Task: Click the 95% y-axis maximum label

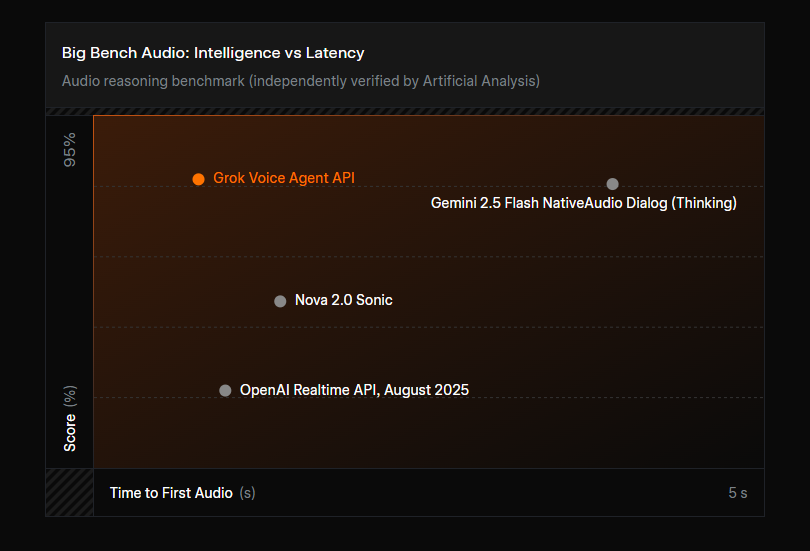Action: click(x=70, y=149)
